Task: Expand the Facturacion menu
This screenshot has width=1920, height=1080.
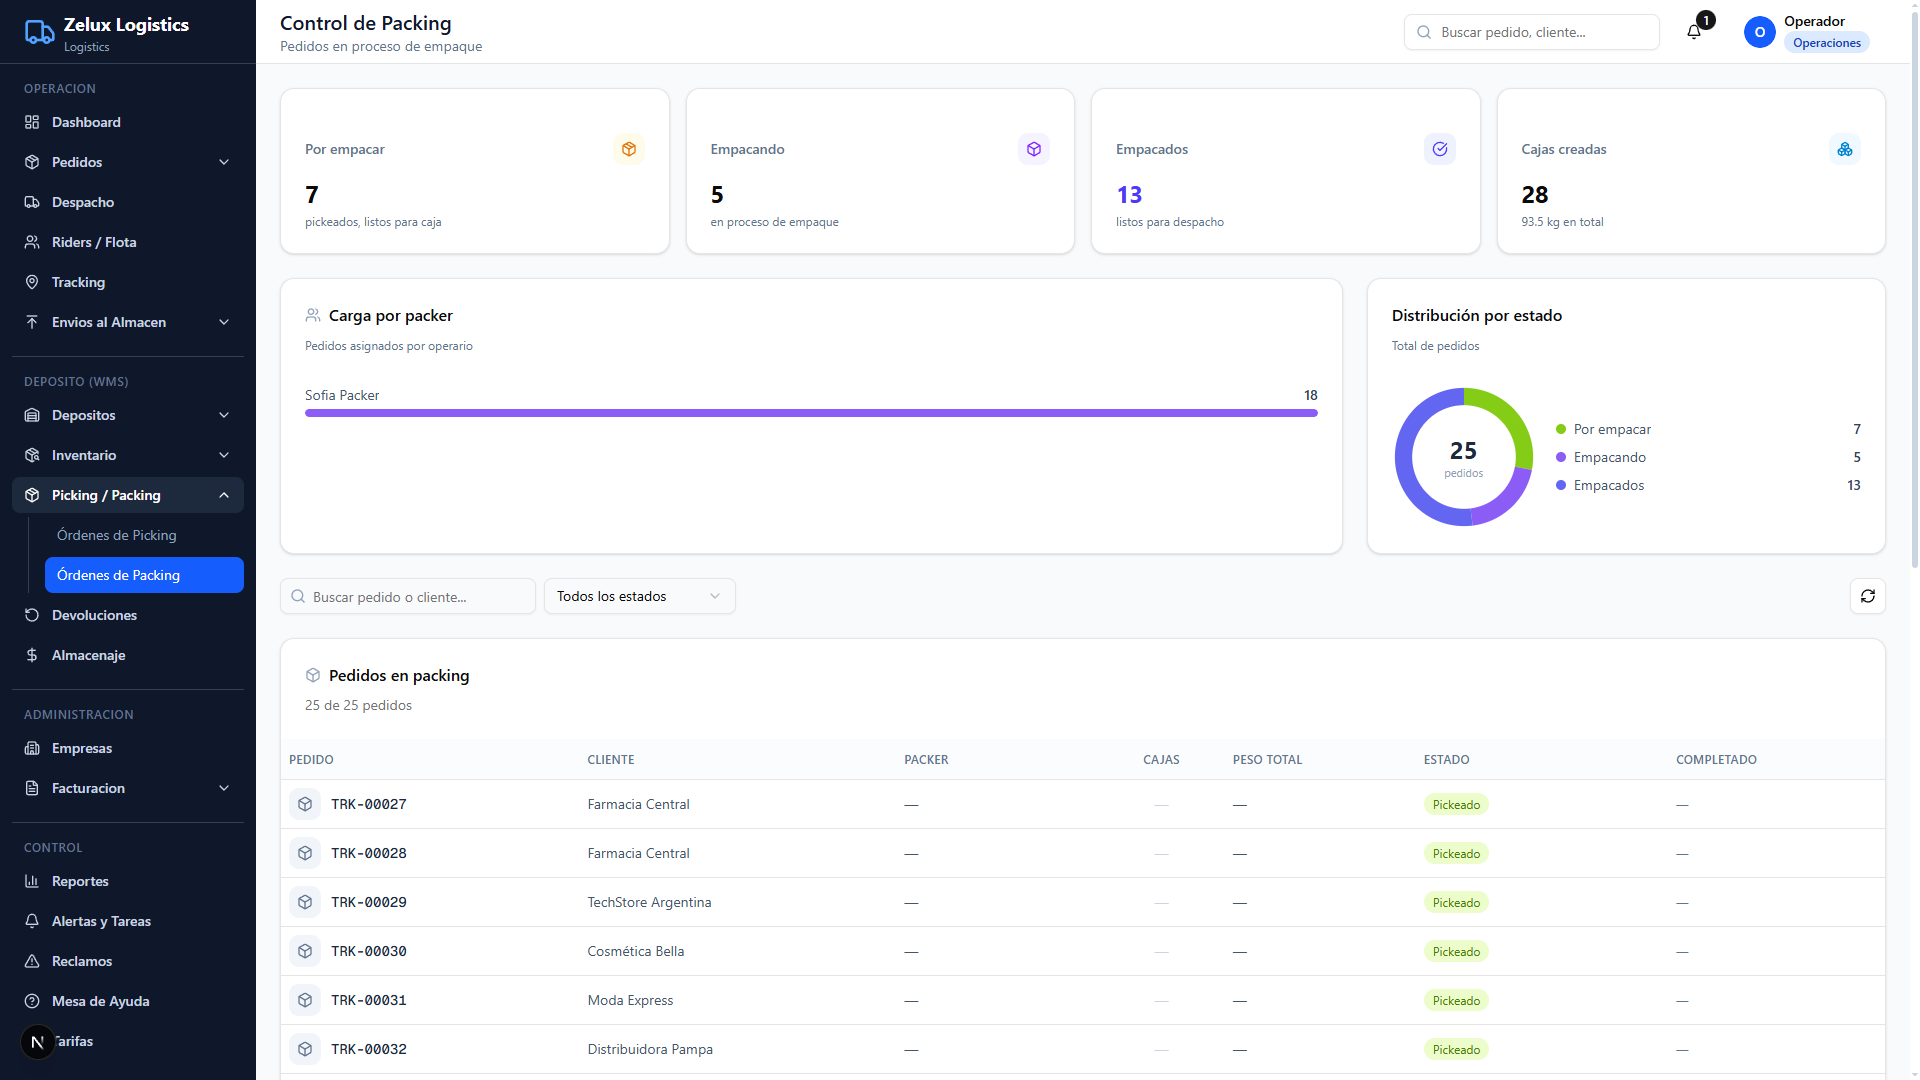Action: pos(128,788)
